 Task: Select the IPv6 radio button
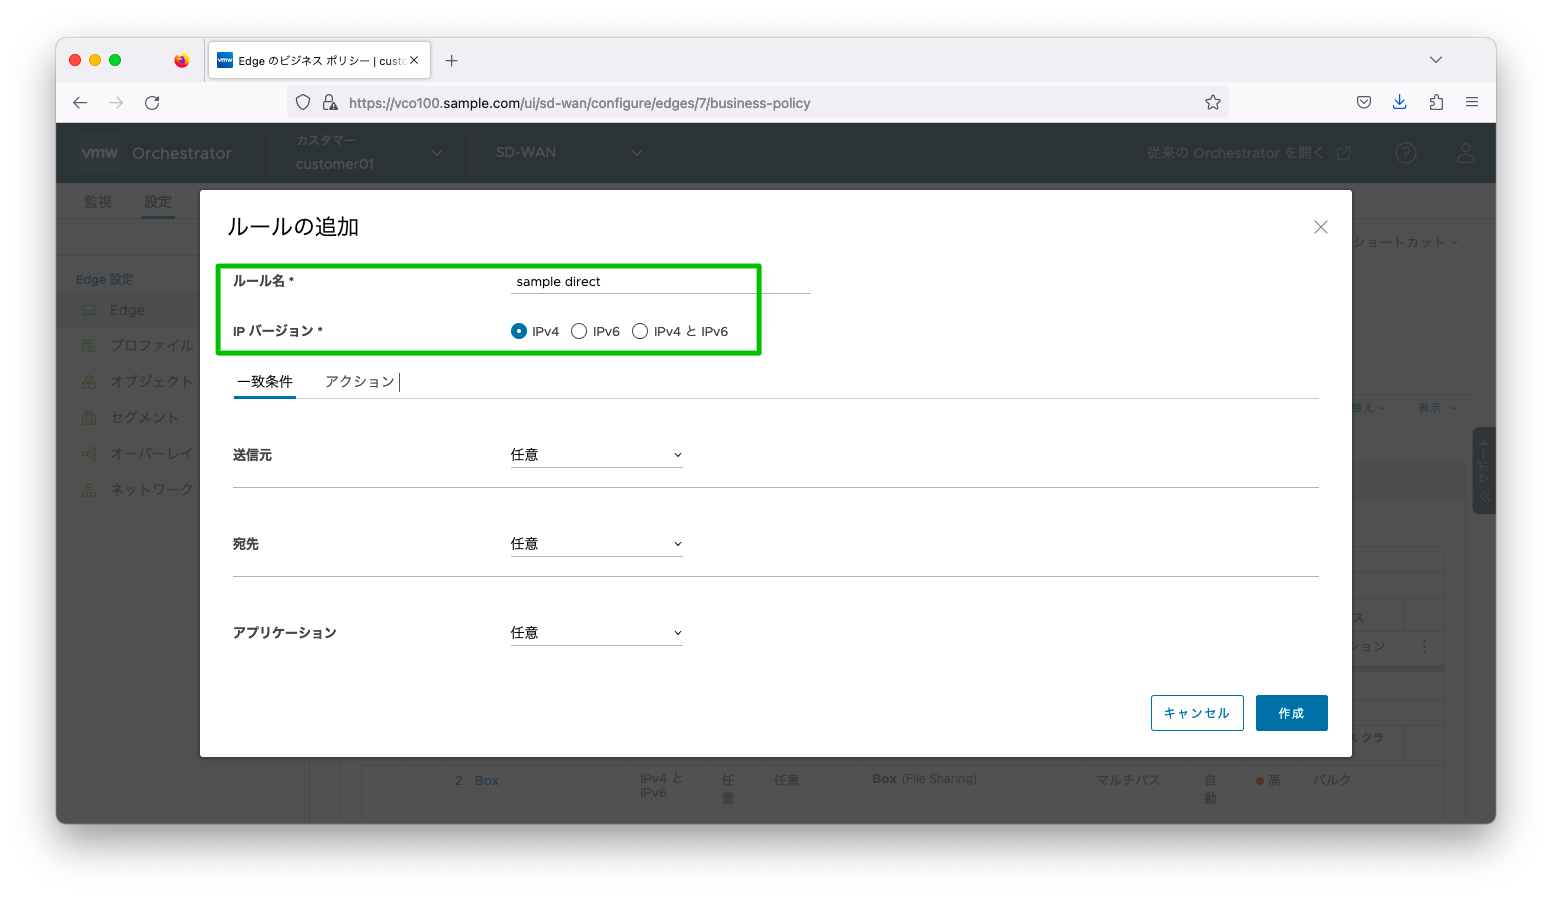coord(579,331)
